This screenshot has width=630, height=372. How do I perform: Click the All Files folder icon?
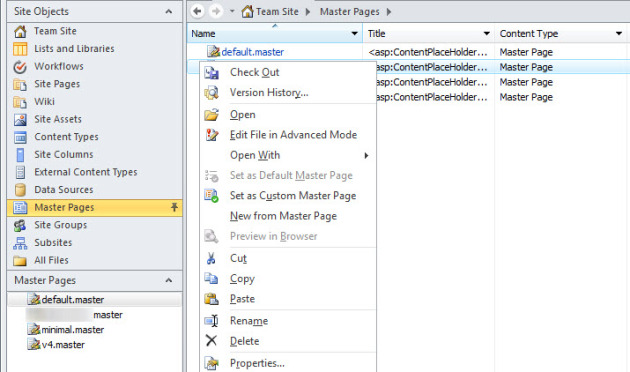click(x=20, y=261)
